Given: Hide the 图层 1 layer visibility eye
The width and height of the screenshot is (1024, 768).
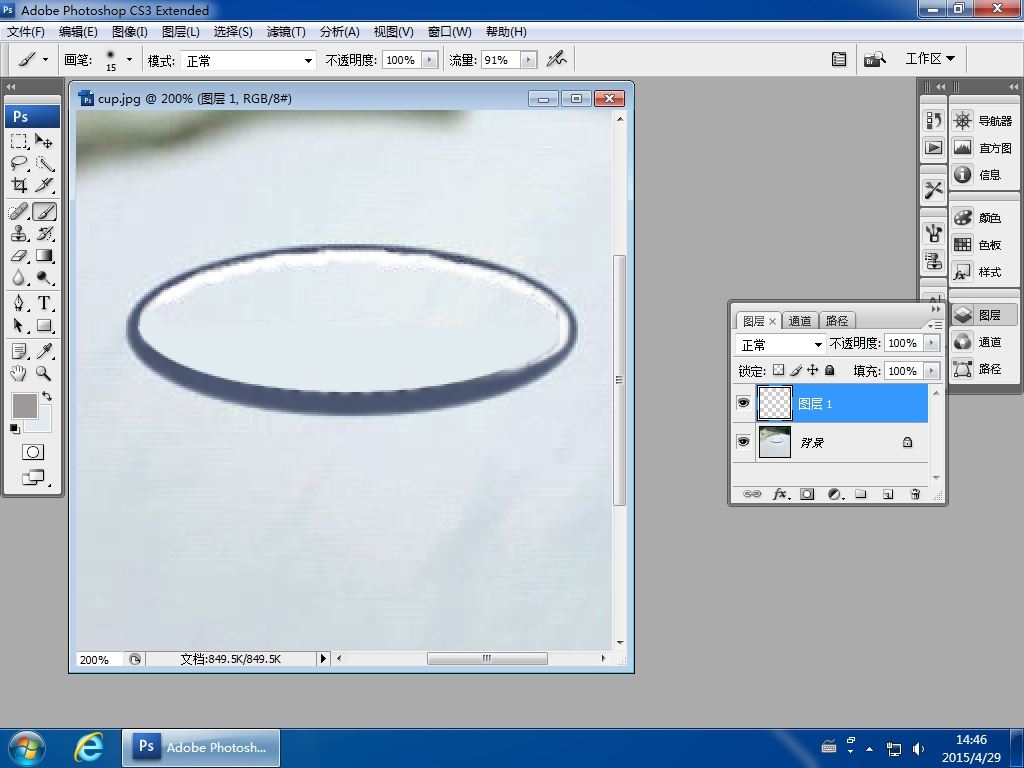Looking at the screenshot, I should click(743, 403).
